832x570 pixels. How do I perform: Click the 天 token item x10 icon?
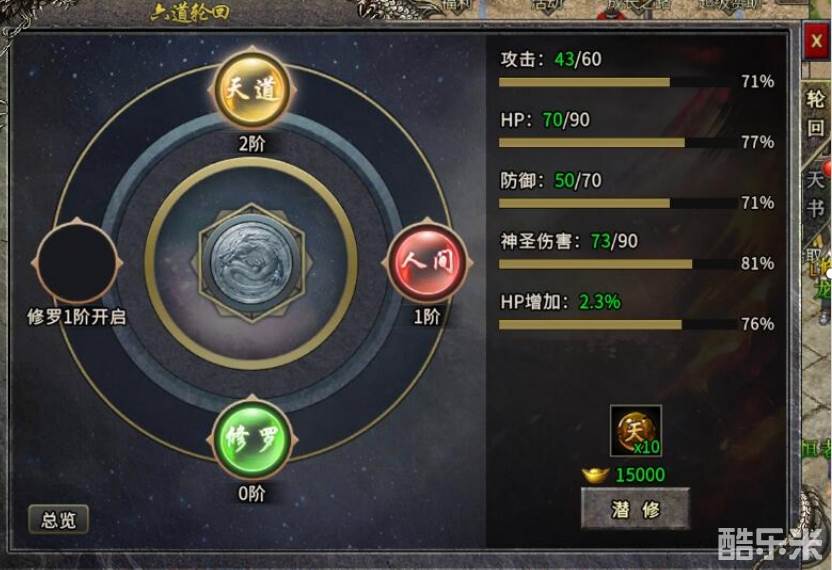tap(636, 430)
